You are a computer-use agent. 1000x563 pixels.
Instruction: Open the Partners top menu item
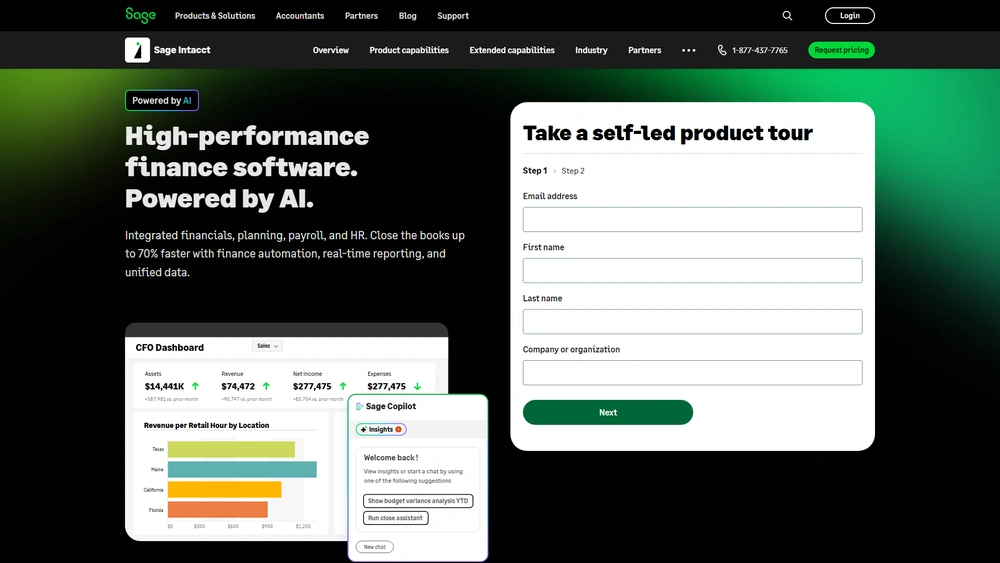coord(361,15)
